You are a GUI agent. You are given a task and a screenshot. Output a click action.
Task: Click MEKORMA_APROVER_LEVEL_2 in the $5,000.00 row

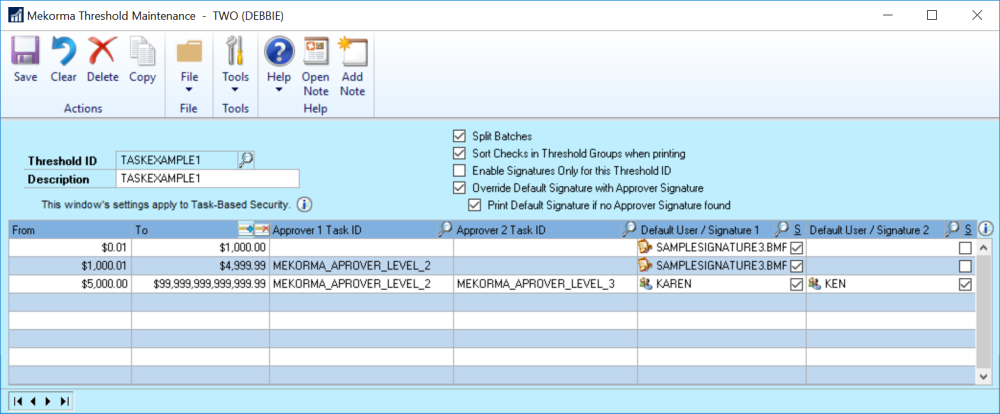pyautogui.click(x=351, y=284)
